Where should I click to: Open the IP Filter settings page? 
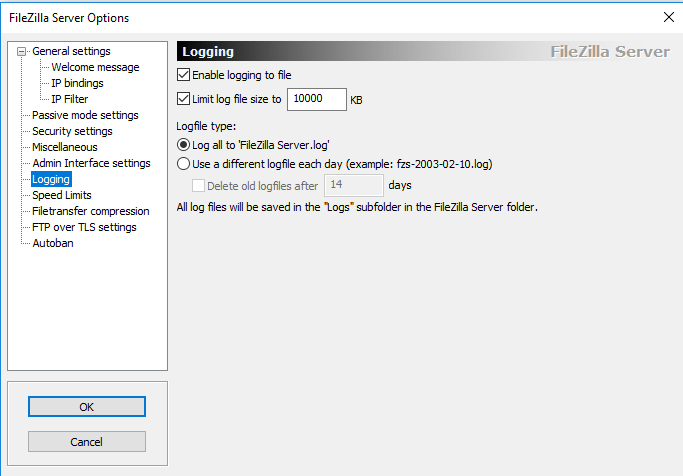pos(70,99)
